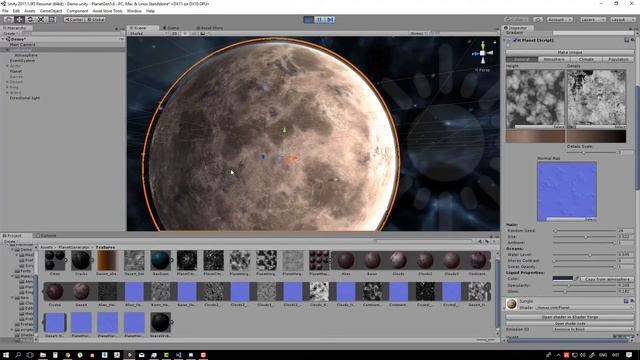640x360 pixels.
Task: Switch to the Game tab
Action: (171, 28)
